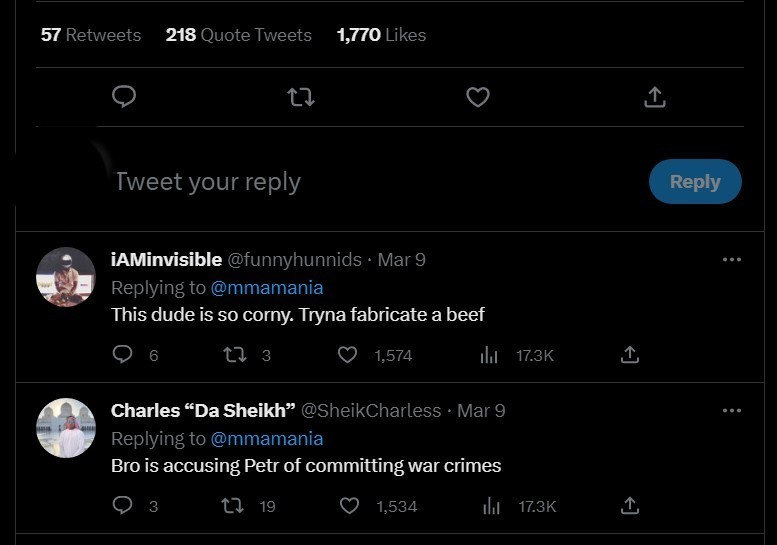The height and width of the screenshot is (545, 777).
Task: Share iAMinvisible's reply
Action: [x=630, y=355]
